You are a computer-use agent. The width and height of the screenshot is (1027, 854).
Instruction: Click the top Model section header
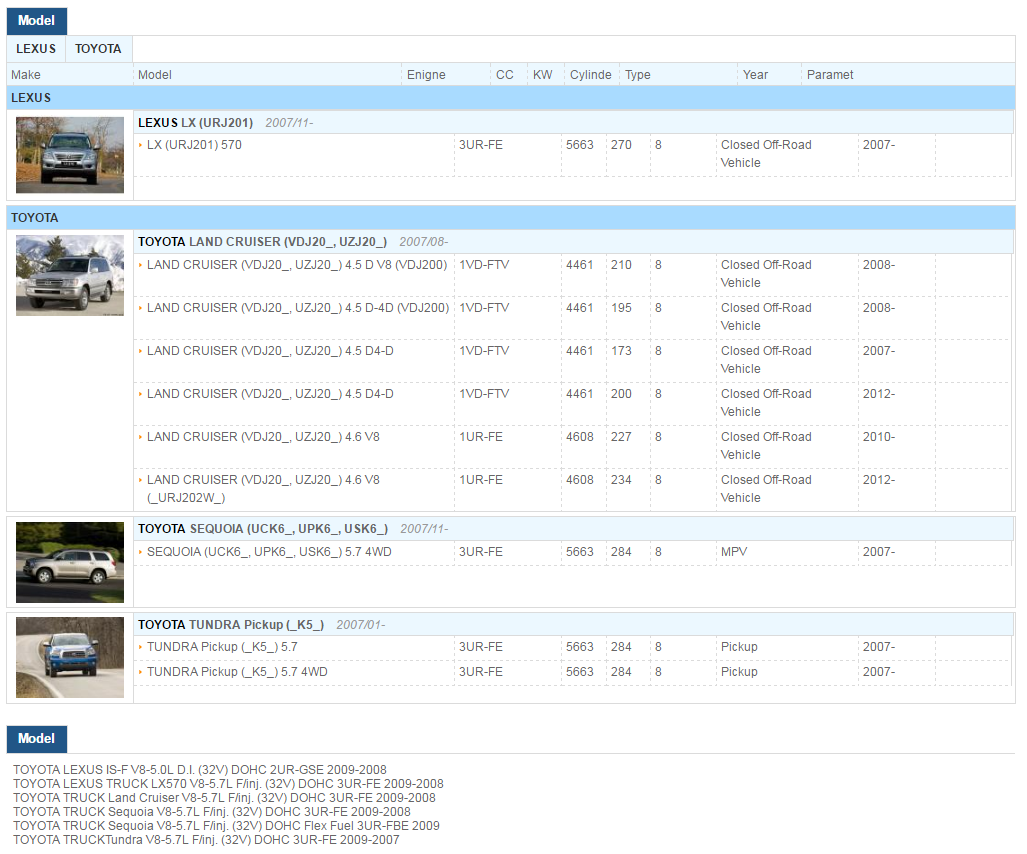[37, 21]
